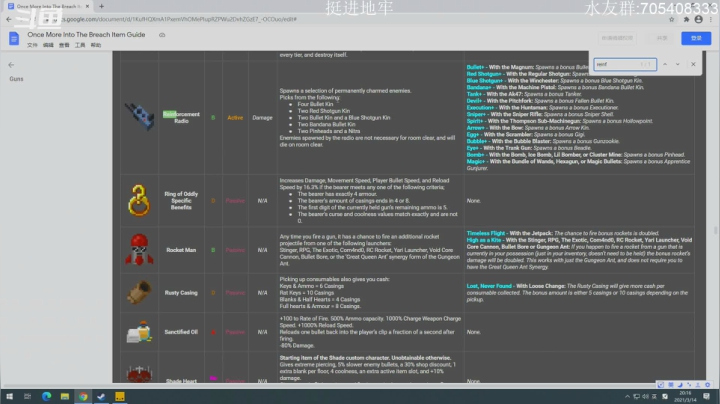The height and width of the screenshot is (404, 720).
Task: Click the Rocket Man name cell
Action: pos(181,250)
